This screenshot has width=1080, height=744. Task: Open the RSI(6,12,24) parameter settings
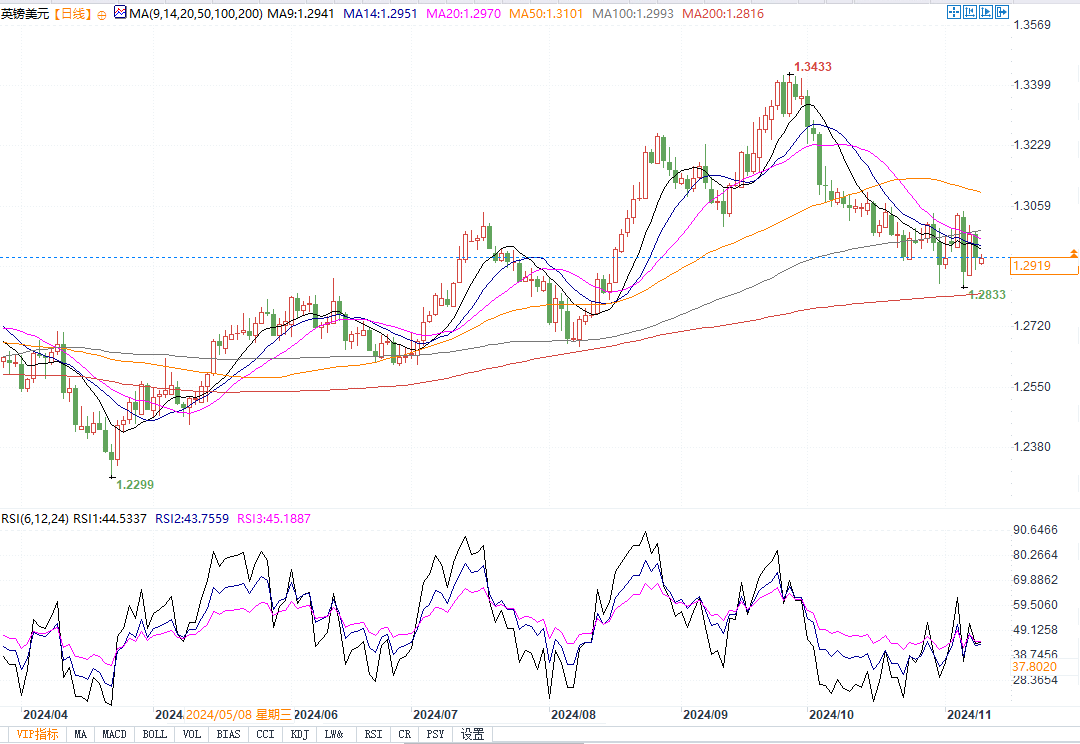(35, 519)
